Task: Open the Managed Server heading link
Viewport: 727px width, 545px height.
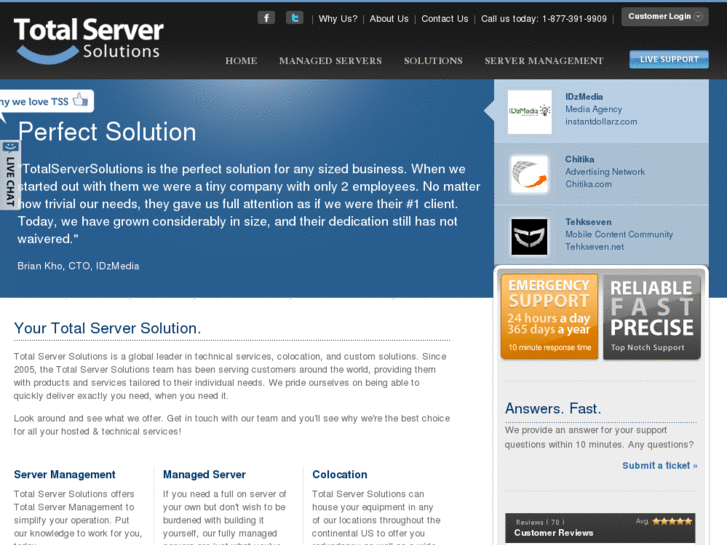Action: pyautogui.click(x=204, y=474)
